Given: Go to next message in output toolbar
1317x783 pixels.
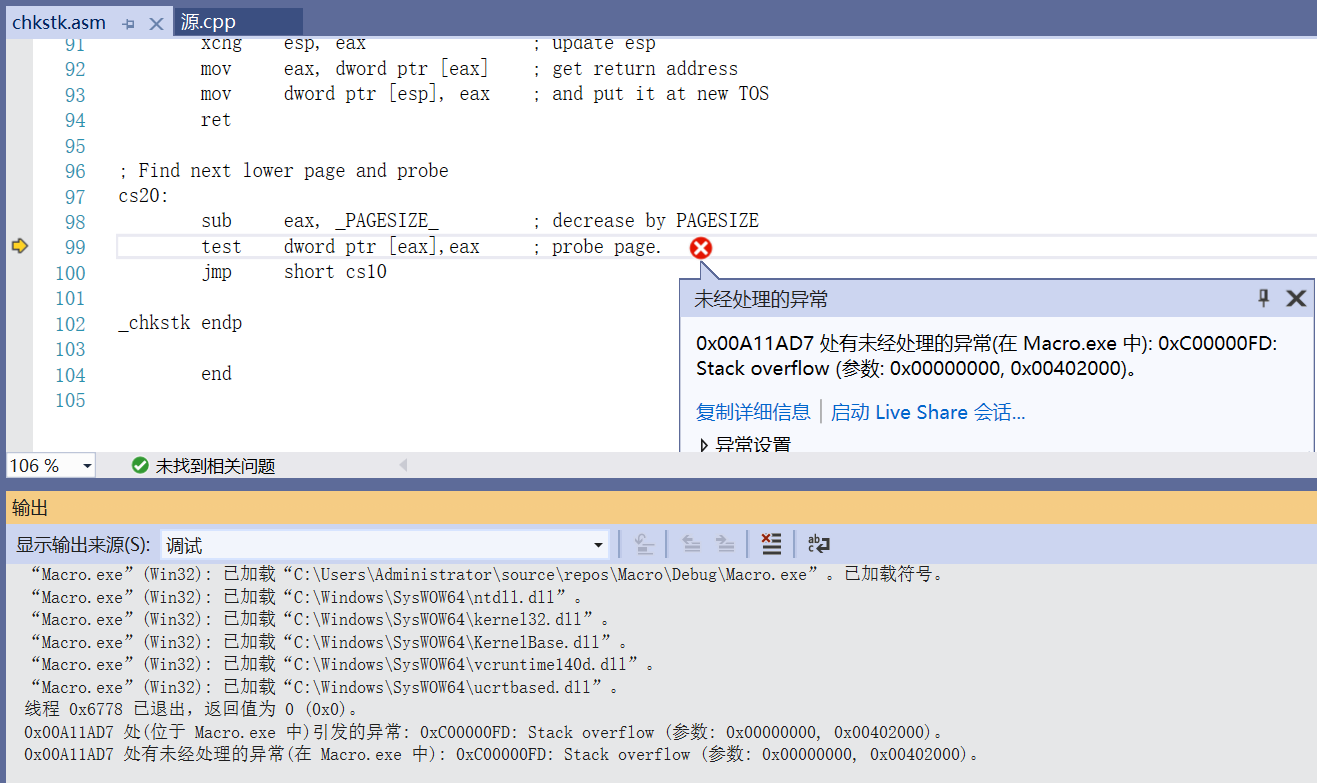Looking at the screenshot, I should click(x=726, y=544).
